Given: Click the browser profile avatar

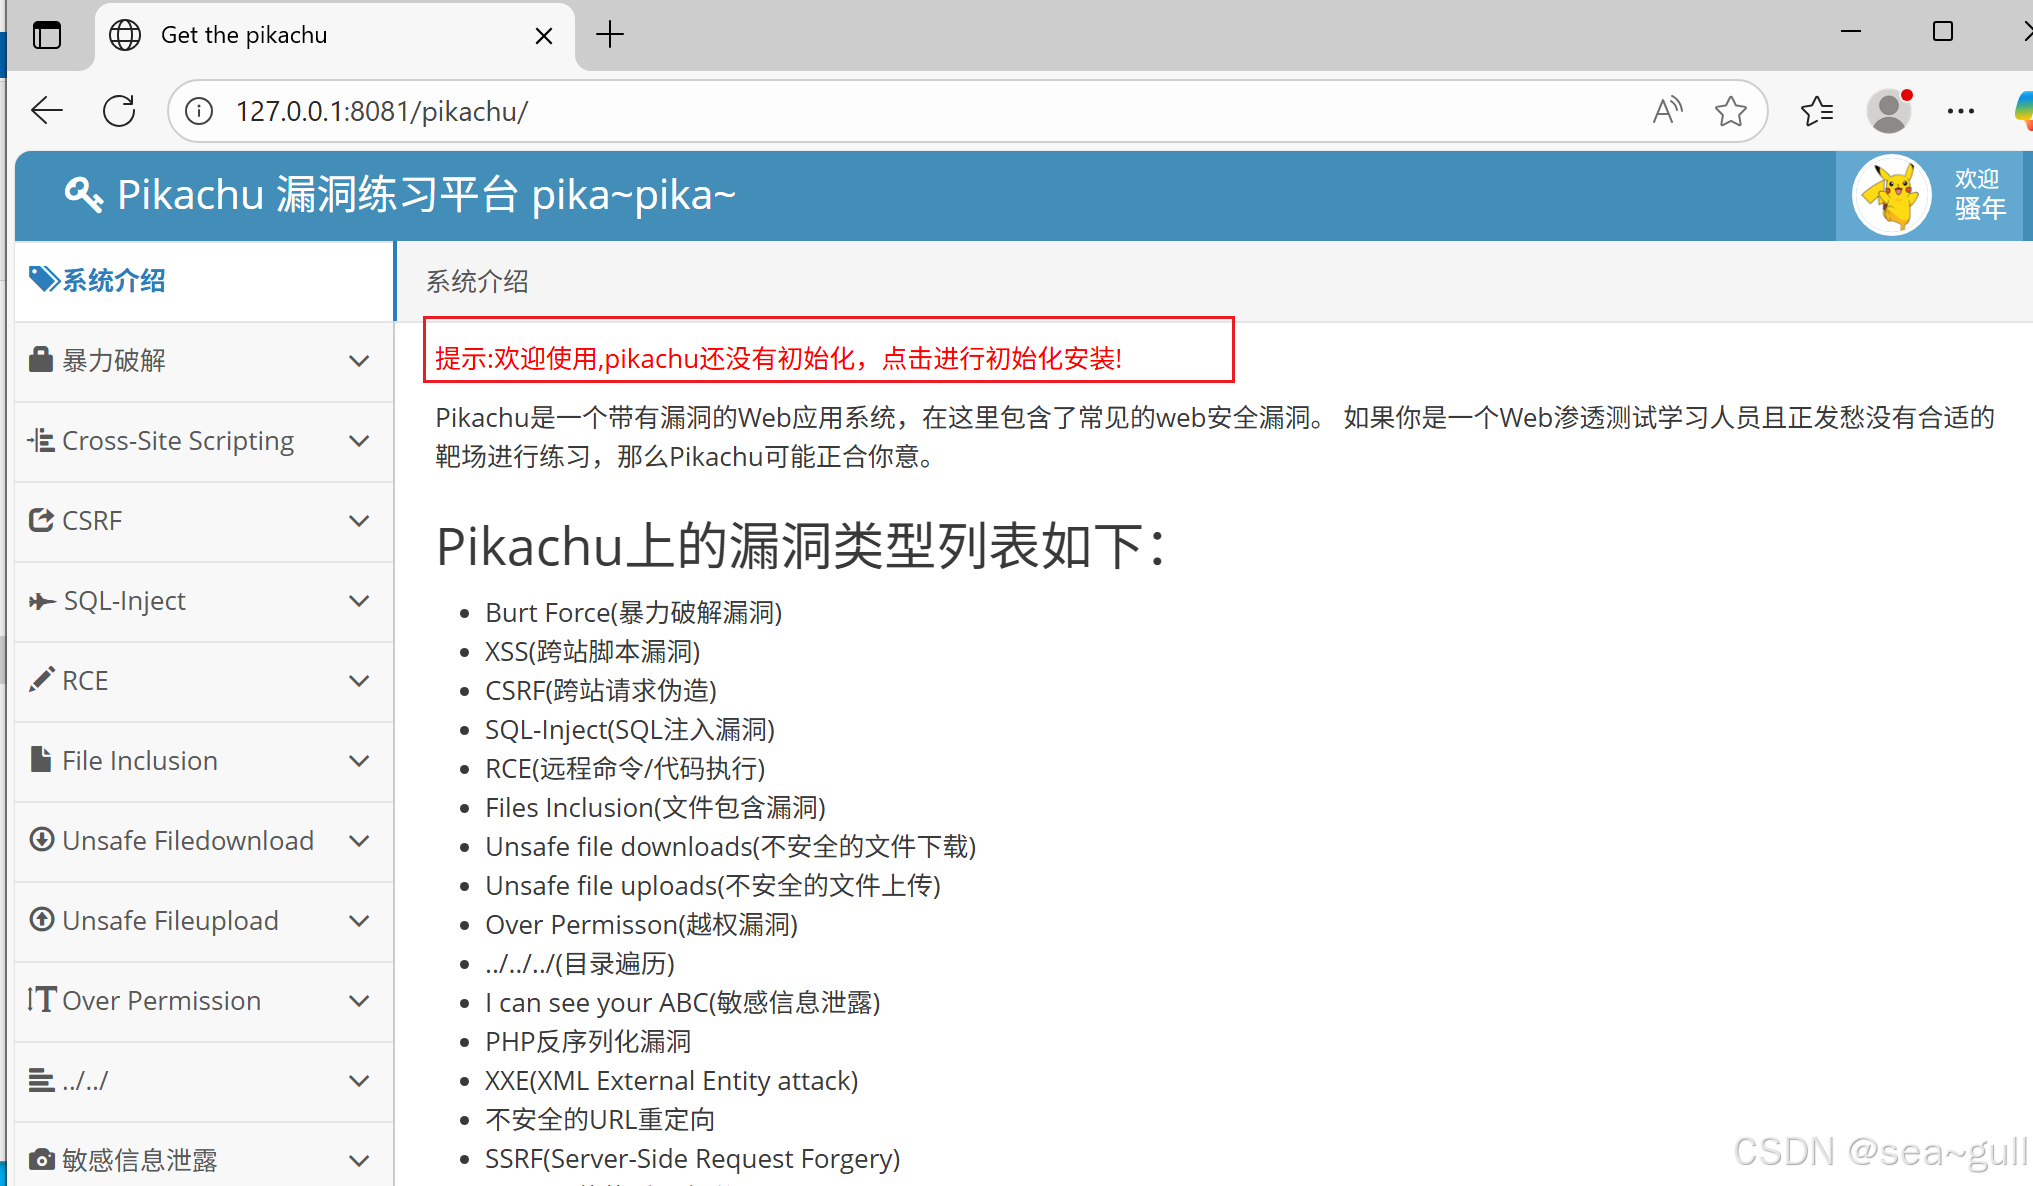Looking at the screenshot, I should tap(1888, 111).
